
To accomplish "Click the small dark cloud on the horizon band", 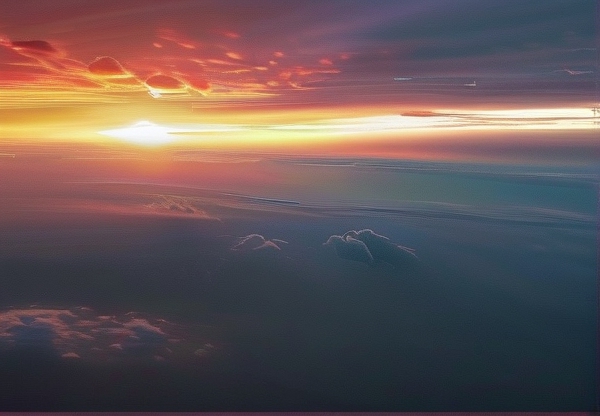I will [422, 113].
